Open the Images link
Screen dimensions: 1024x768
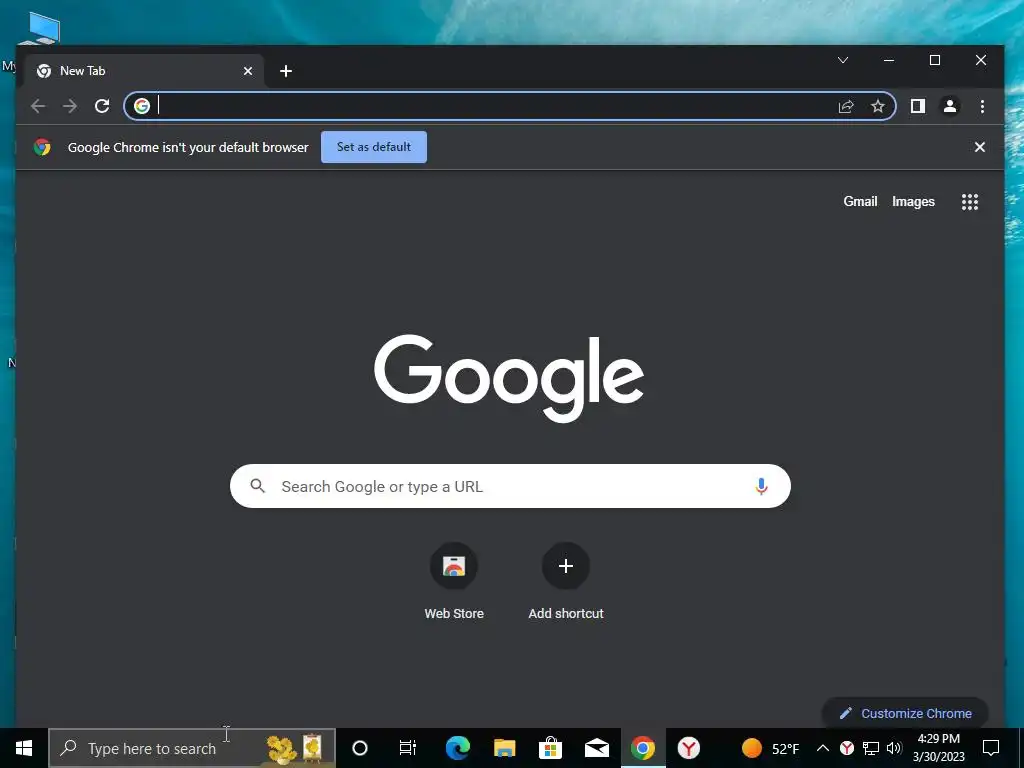pyautogui.click(x=913, y=202)
